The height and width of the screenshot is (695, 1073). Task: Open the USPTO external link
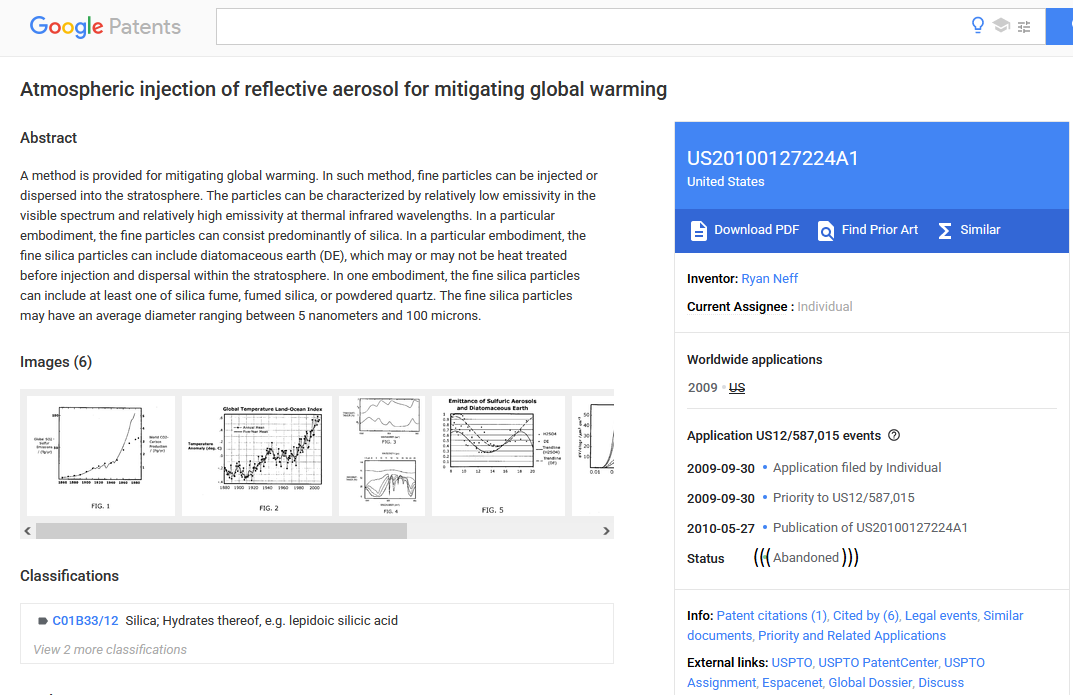(792, 662)
